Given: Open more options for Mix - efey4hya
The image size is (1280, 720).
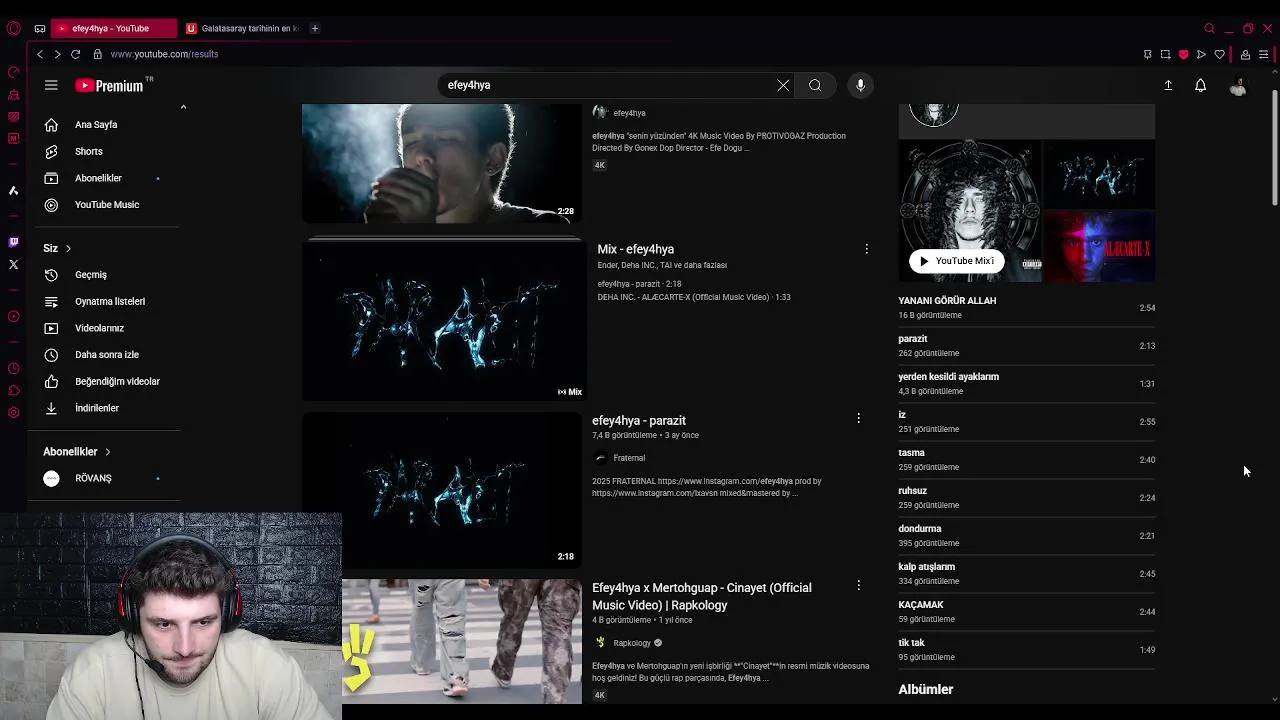Looking at the screenshot, I should pos(866,249).
